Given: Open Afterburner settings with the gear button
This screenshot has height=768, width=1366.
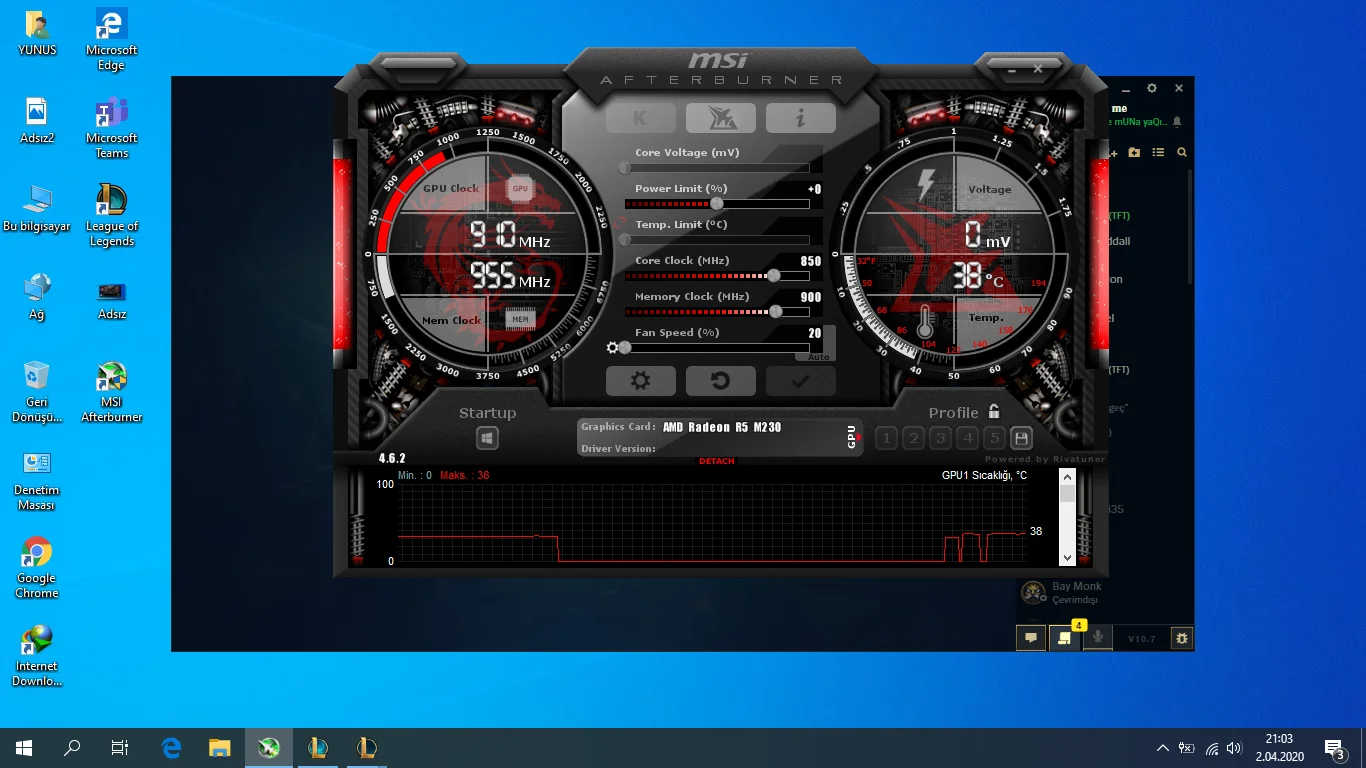Looking at the screenshot, I should click(640, 381).
